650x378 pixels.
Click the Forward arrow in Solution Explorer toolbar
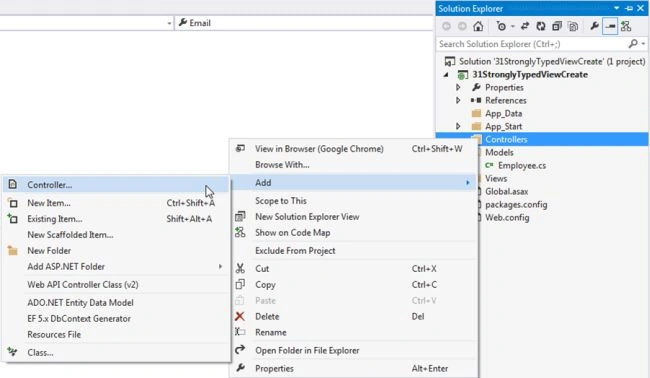coord(462,27)
